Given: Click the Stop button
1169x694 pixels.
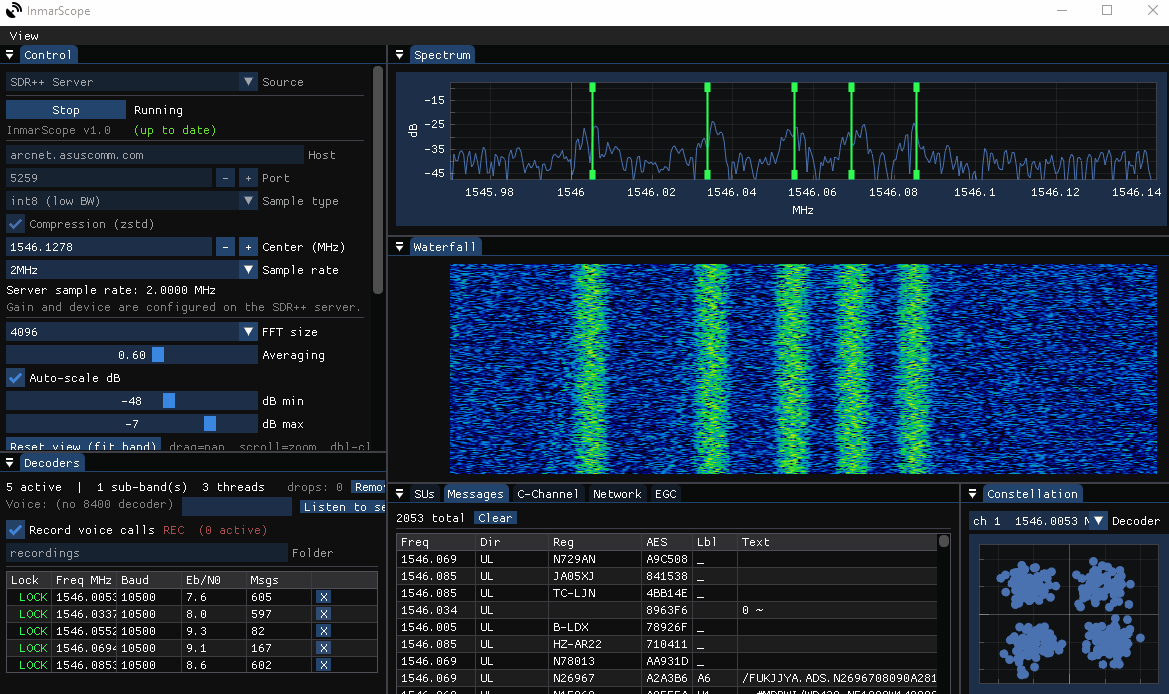Looking at the screenshot, I should coord(66,110).
